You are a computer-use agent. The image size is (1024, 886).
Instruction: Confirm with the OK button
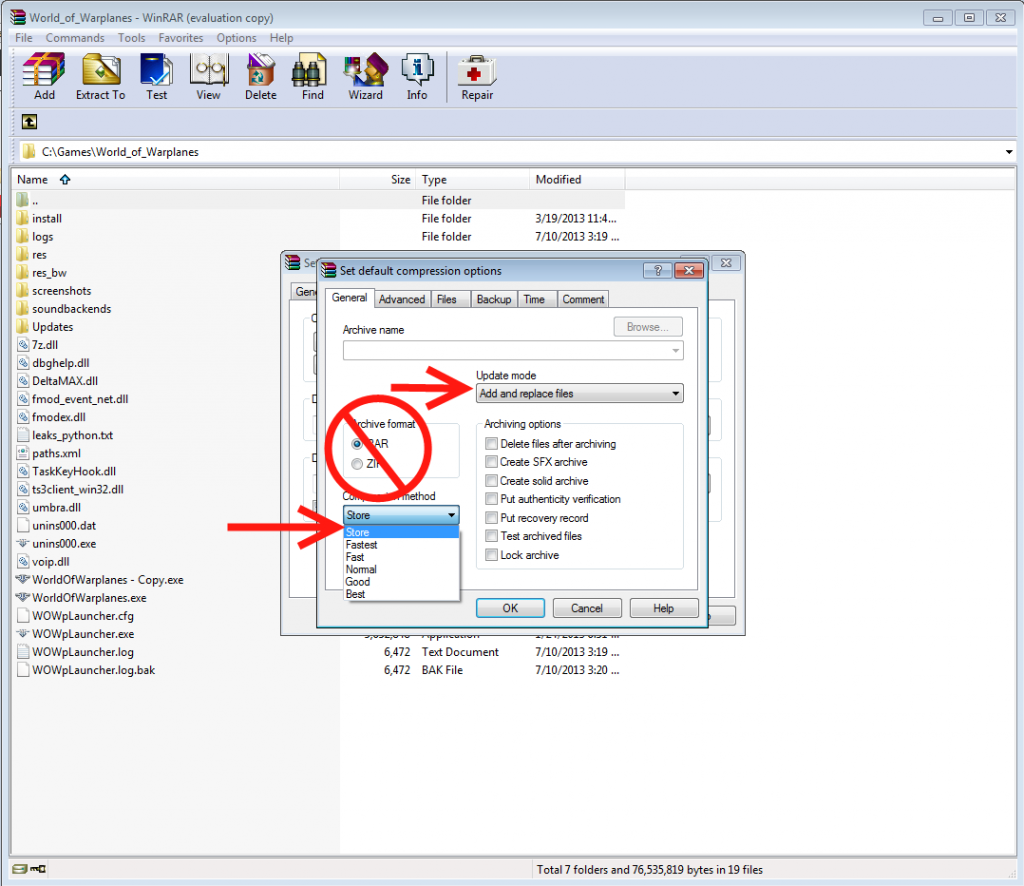[510, 608]
